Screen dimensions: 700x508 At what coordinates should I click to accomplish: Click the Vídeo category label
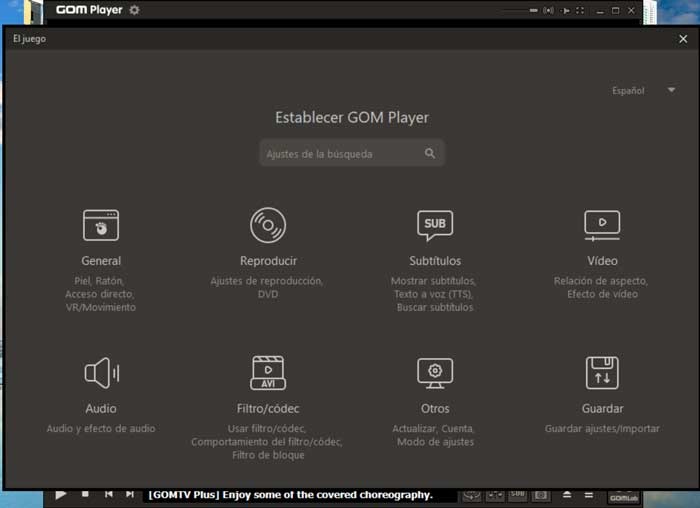pos(602,261)
